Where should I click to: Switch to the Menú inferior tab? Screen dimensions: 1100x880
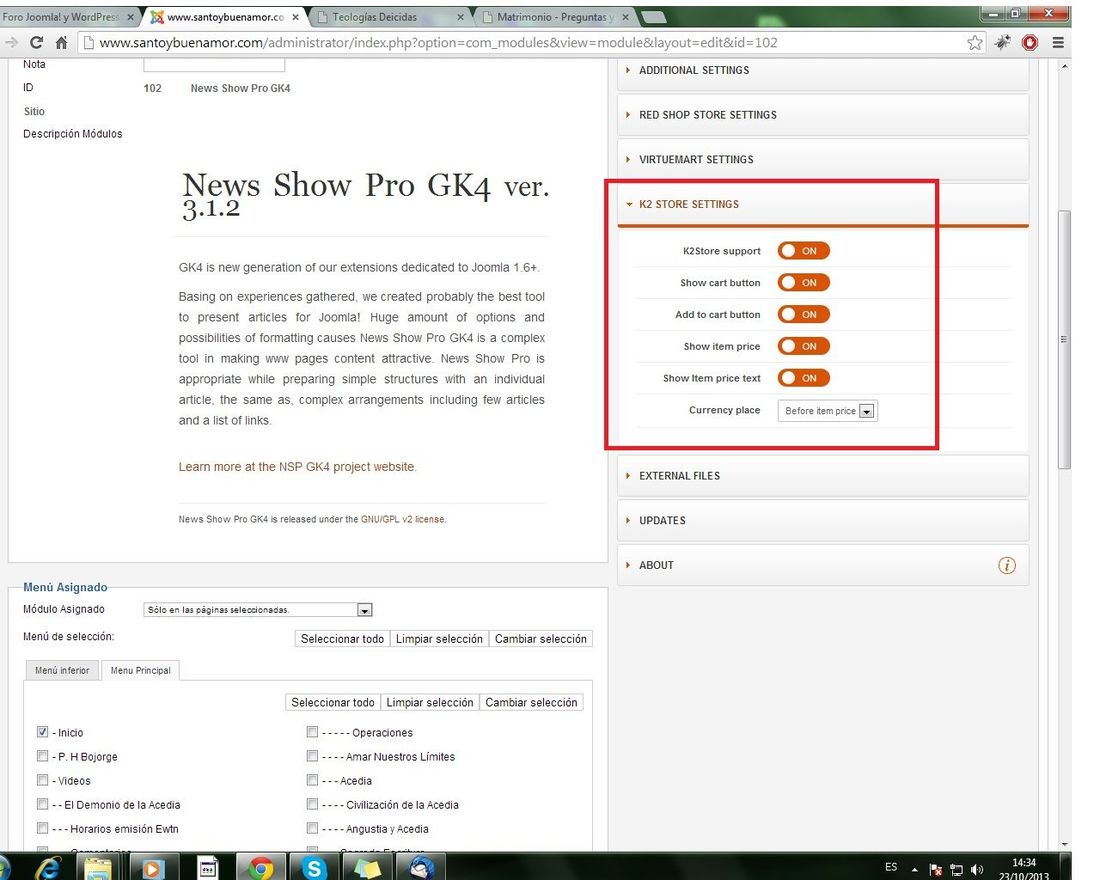[x=62, y=671]
